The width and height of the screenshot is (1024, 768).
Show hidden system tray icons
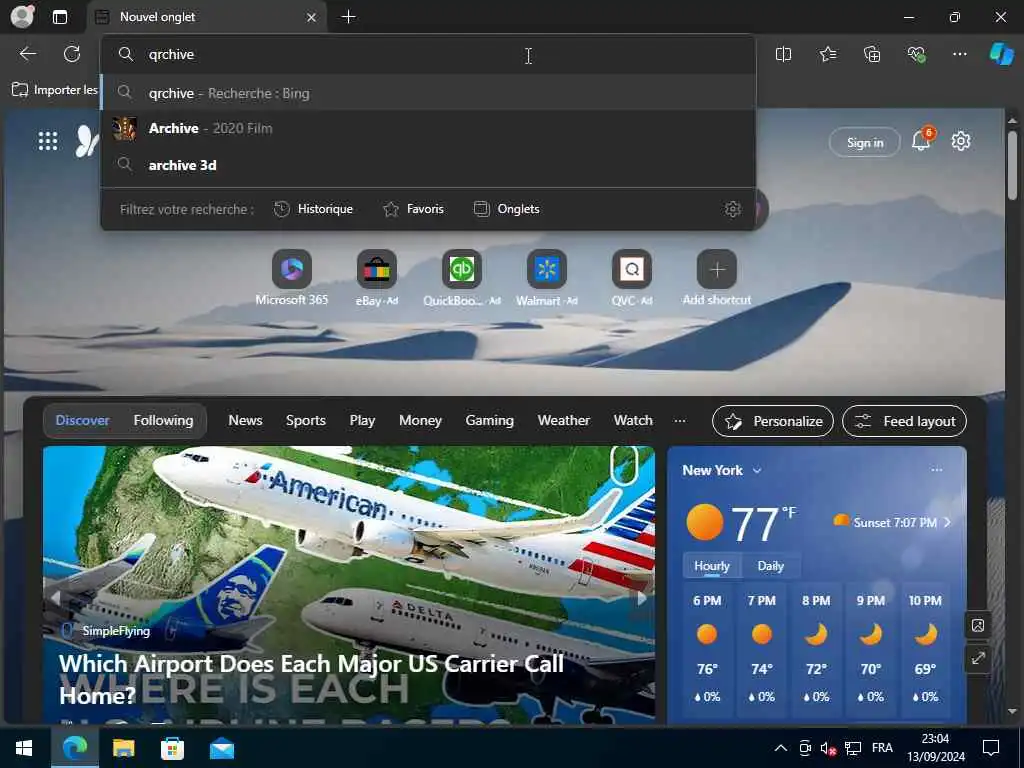pos(780,748)
